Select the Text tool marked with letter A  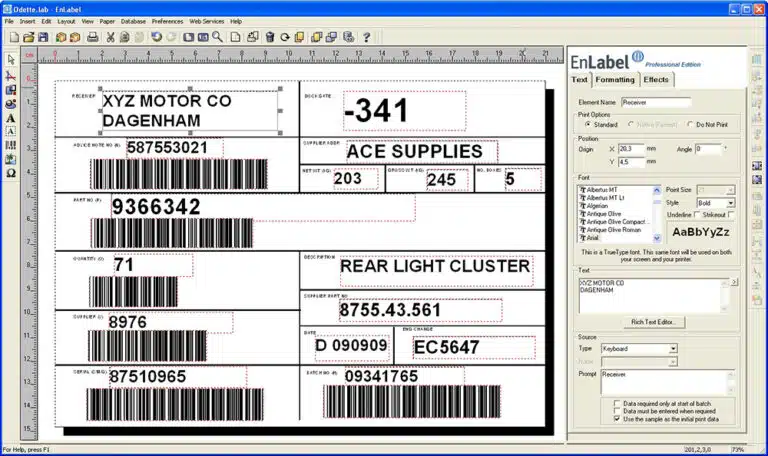(11, 118)
